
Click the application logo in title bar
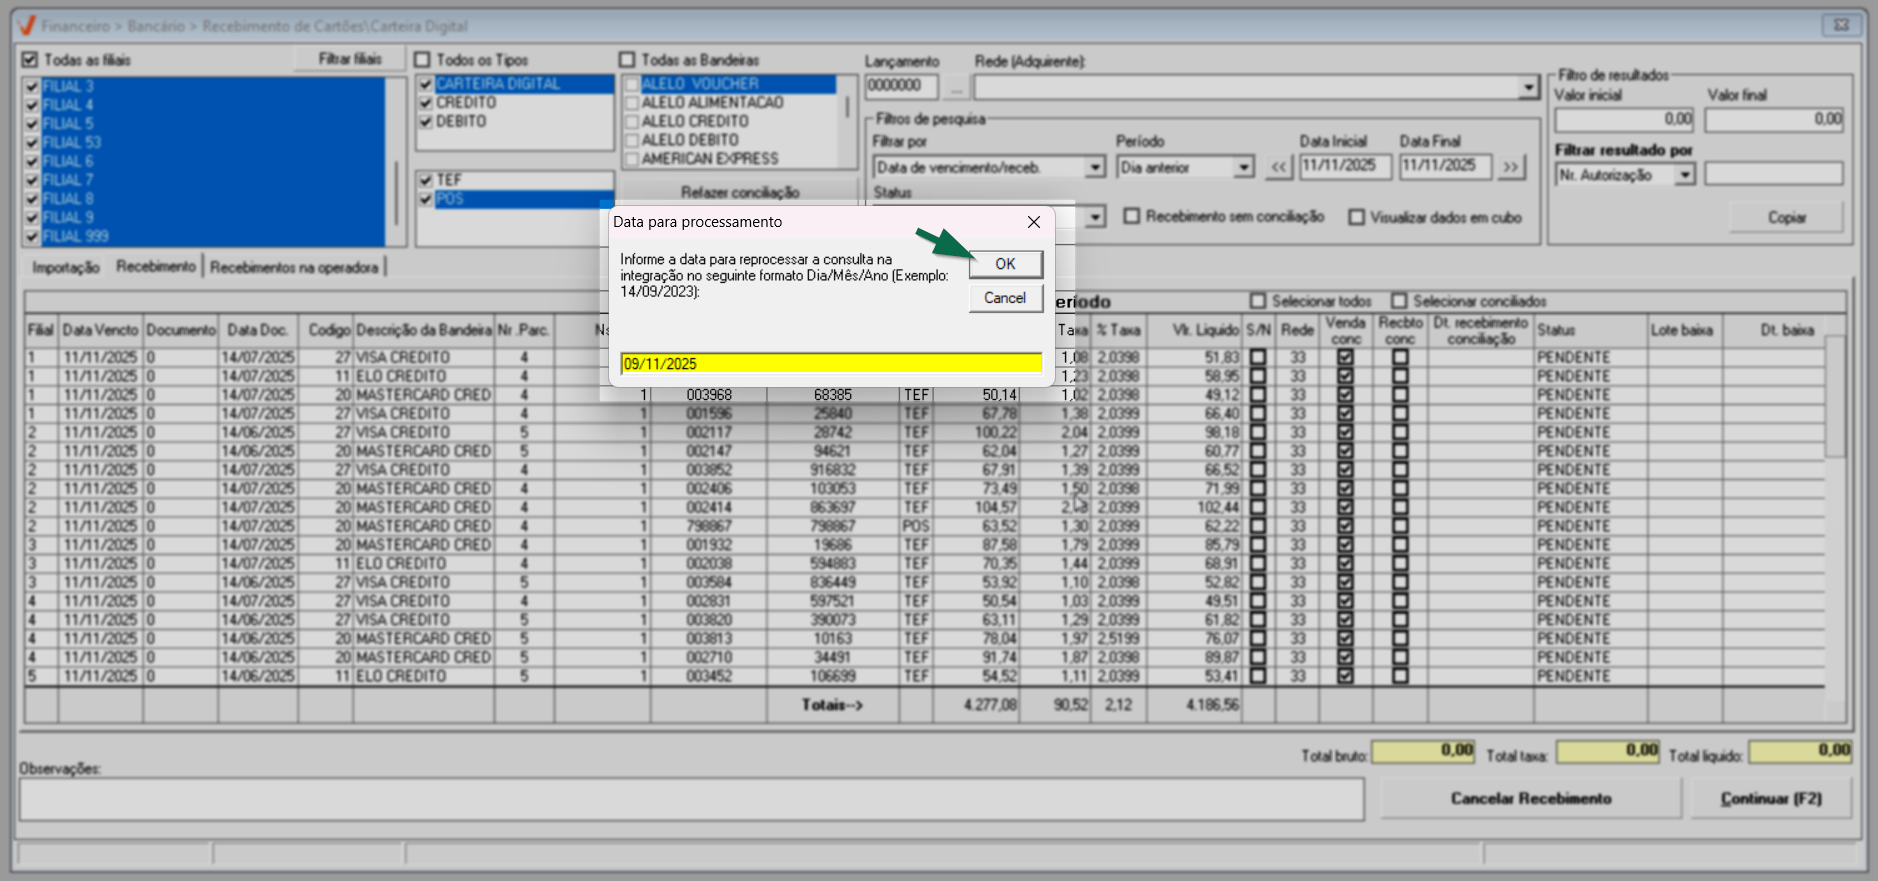27,26
